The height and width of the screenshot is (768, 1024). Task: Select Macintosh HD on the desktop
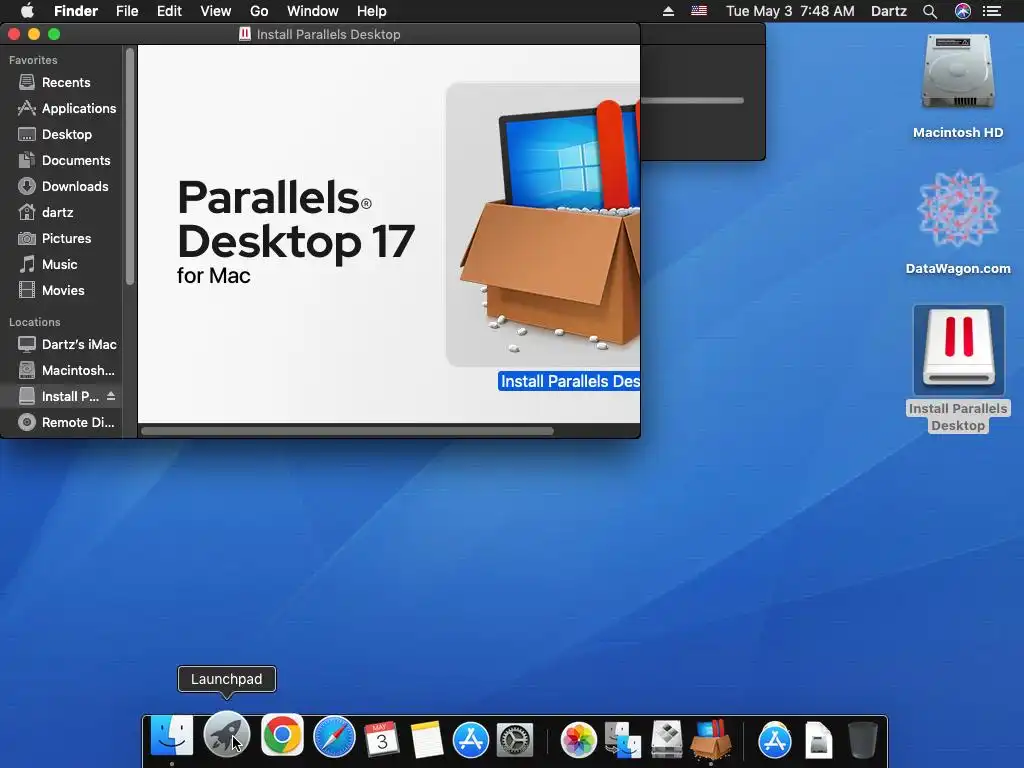coord(958,86)
